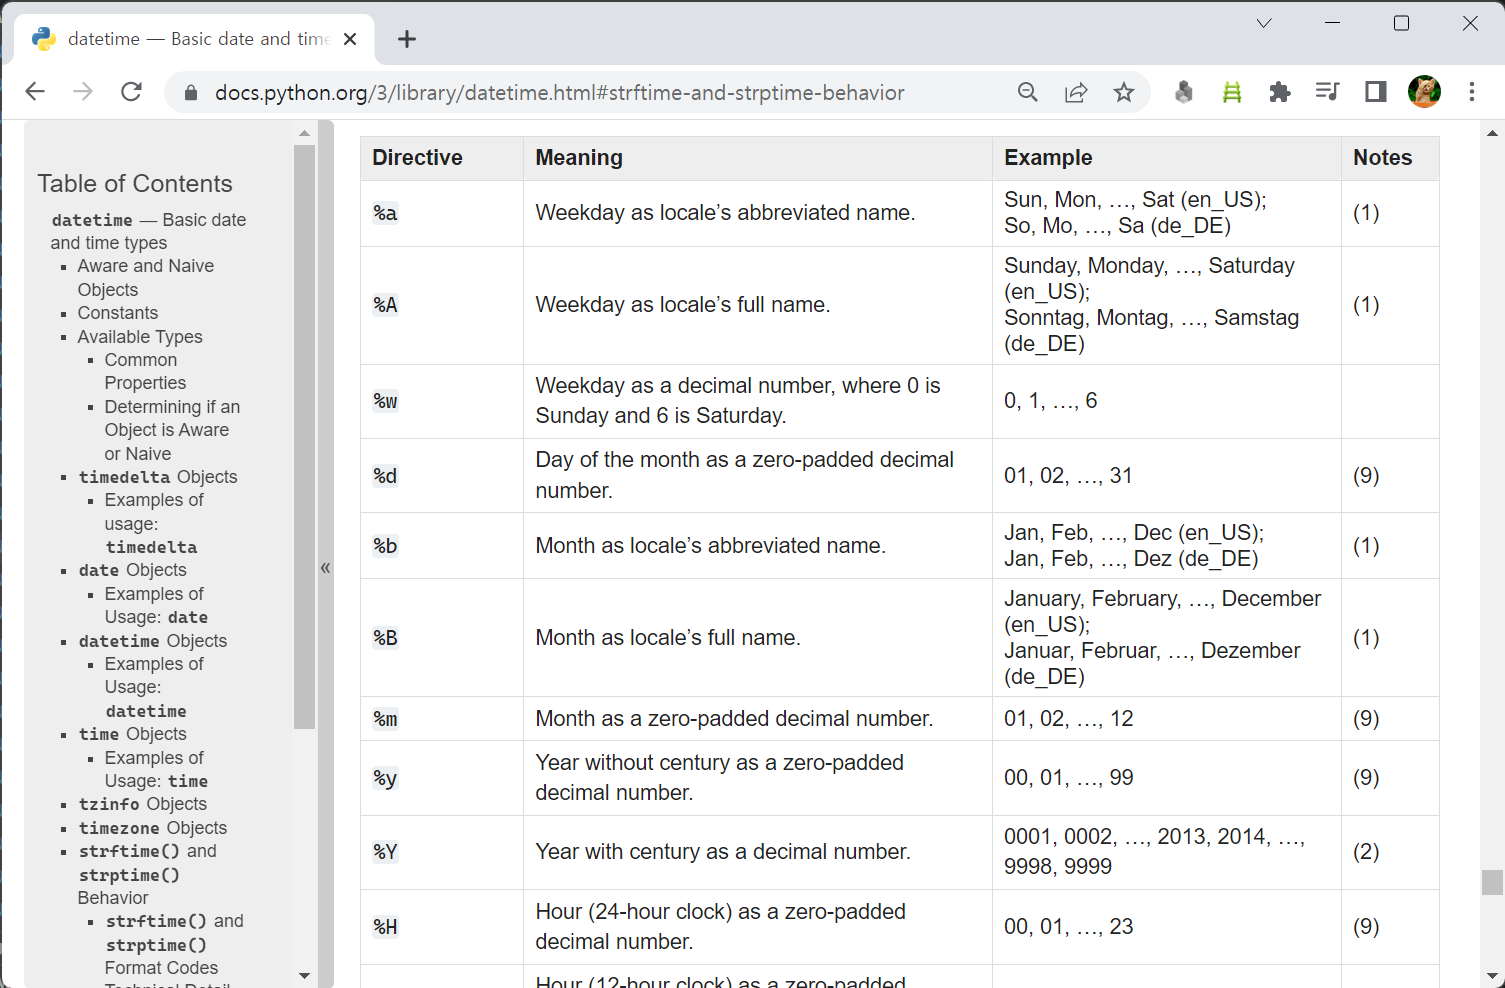Click the green ladder extension icon

[1232, 92]
